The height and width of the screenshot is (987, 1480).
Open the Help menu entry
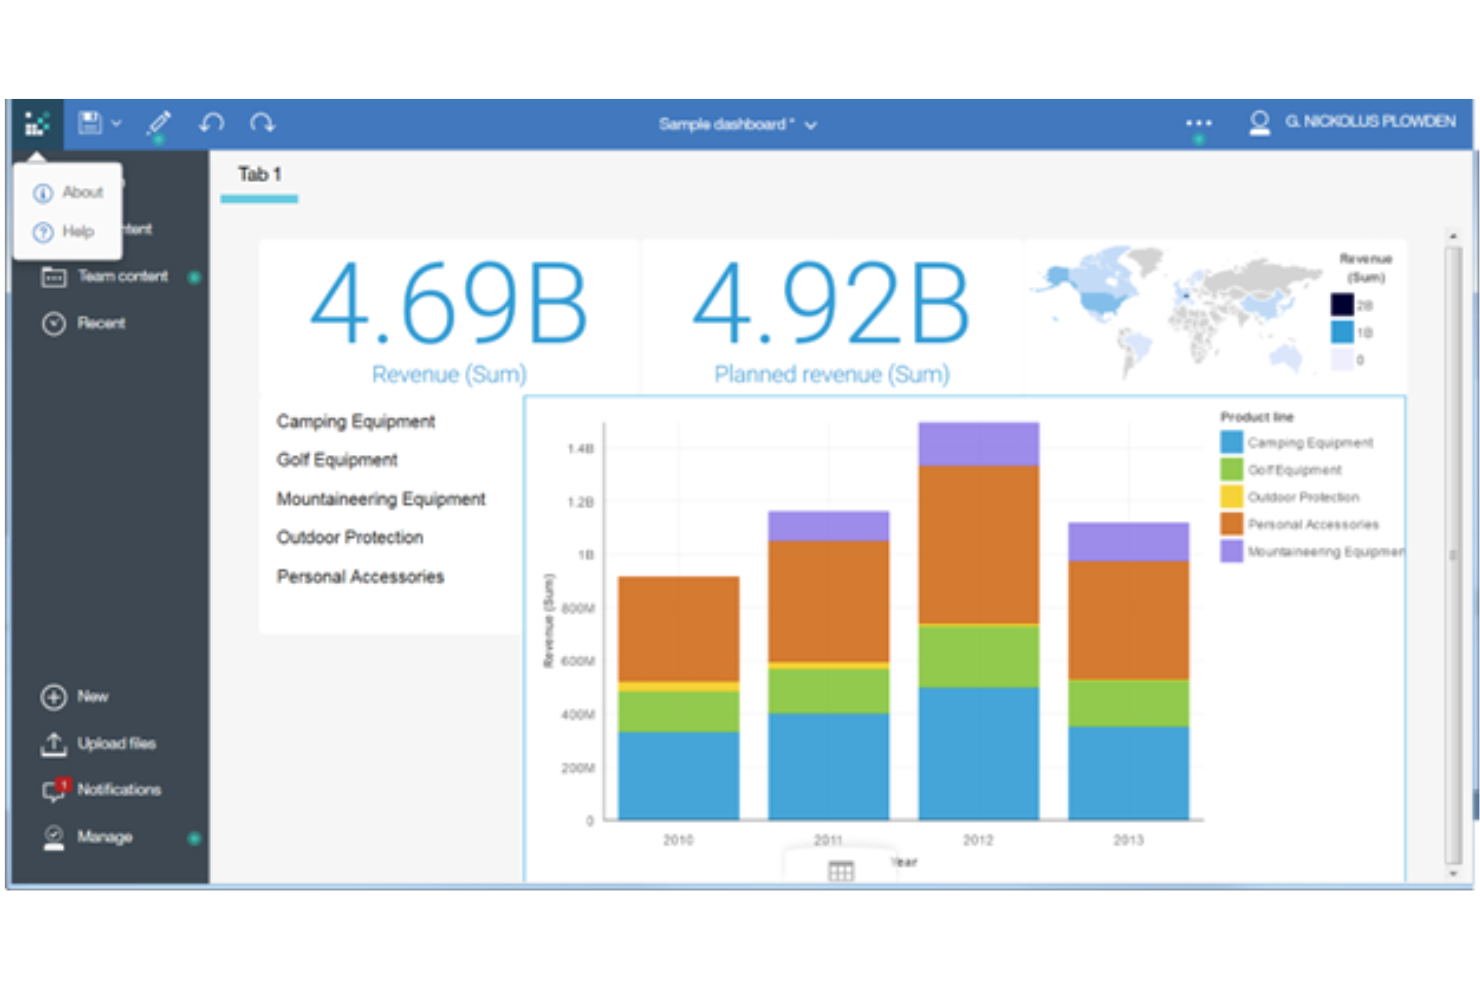(77, 231)
